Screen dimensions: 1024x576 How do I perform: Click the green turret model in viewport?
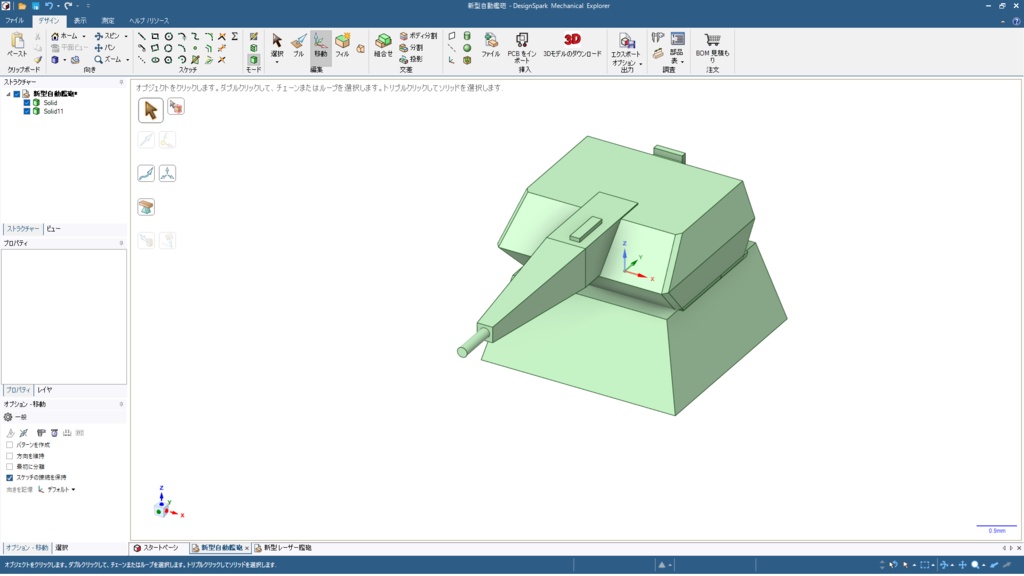coord(620,274)
